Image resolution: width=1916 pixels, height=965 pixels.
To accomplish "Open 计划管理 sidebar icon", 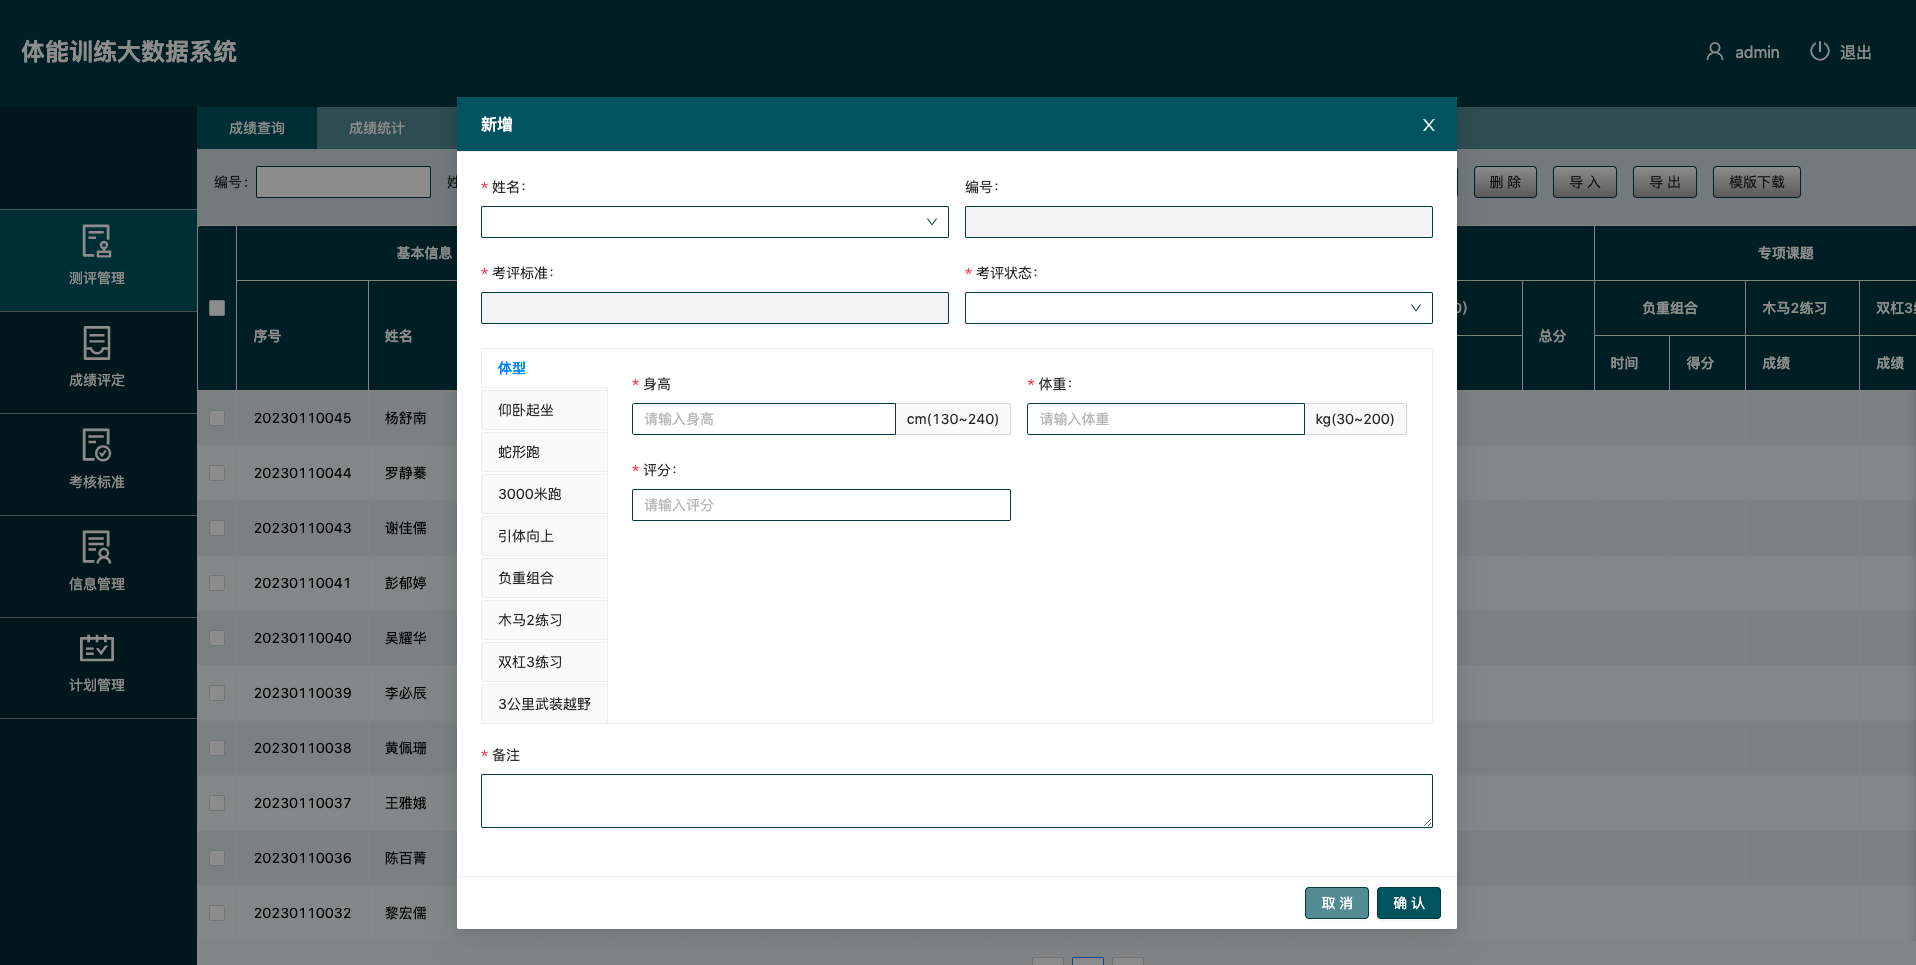I will pyautogui.click(x=97, y=648).
